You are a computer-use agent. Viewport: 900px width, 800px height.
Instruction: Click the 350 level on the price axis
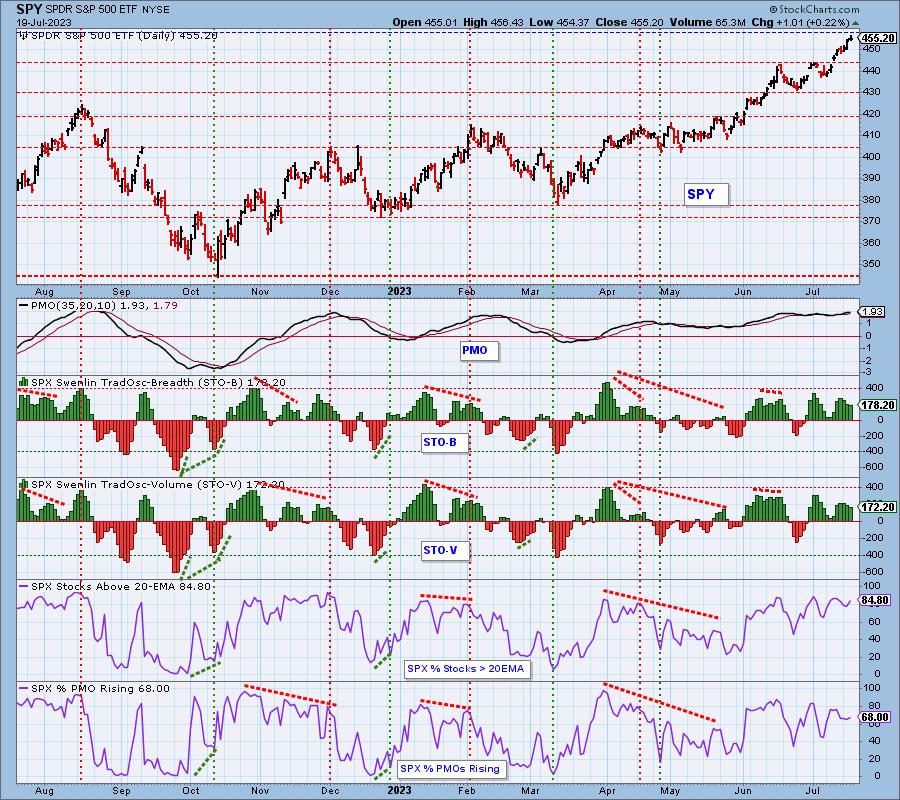(872, 264)
